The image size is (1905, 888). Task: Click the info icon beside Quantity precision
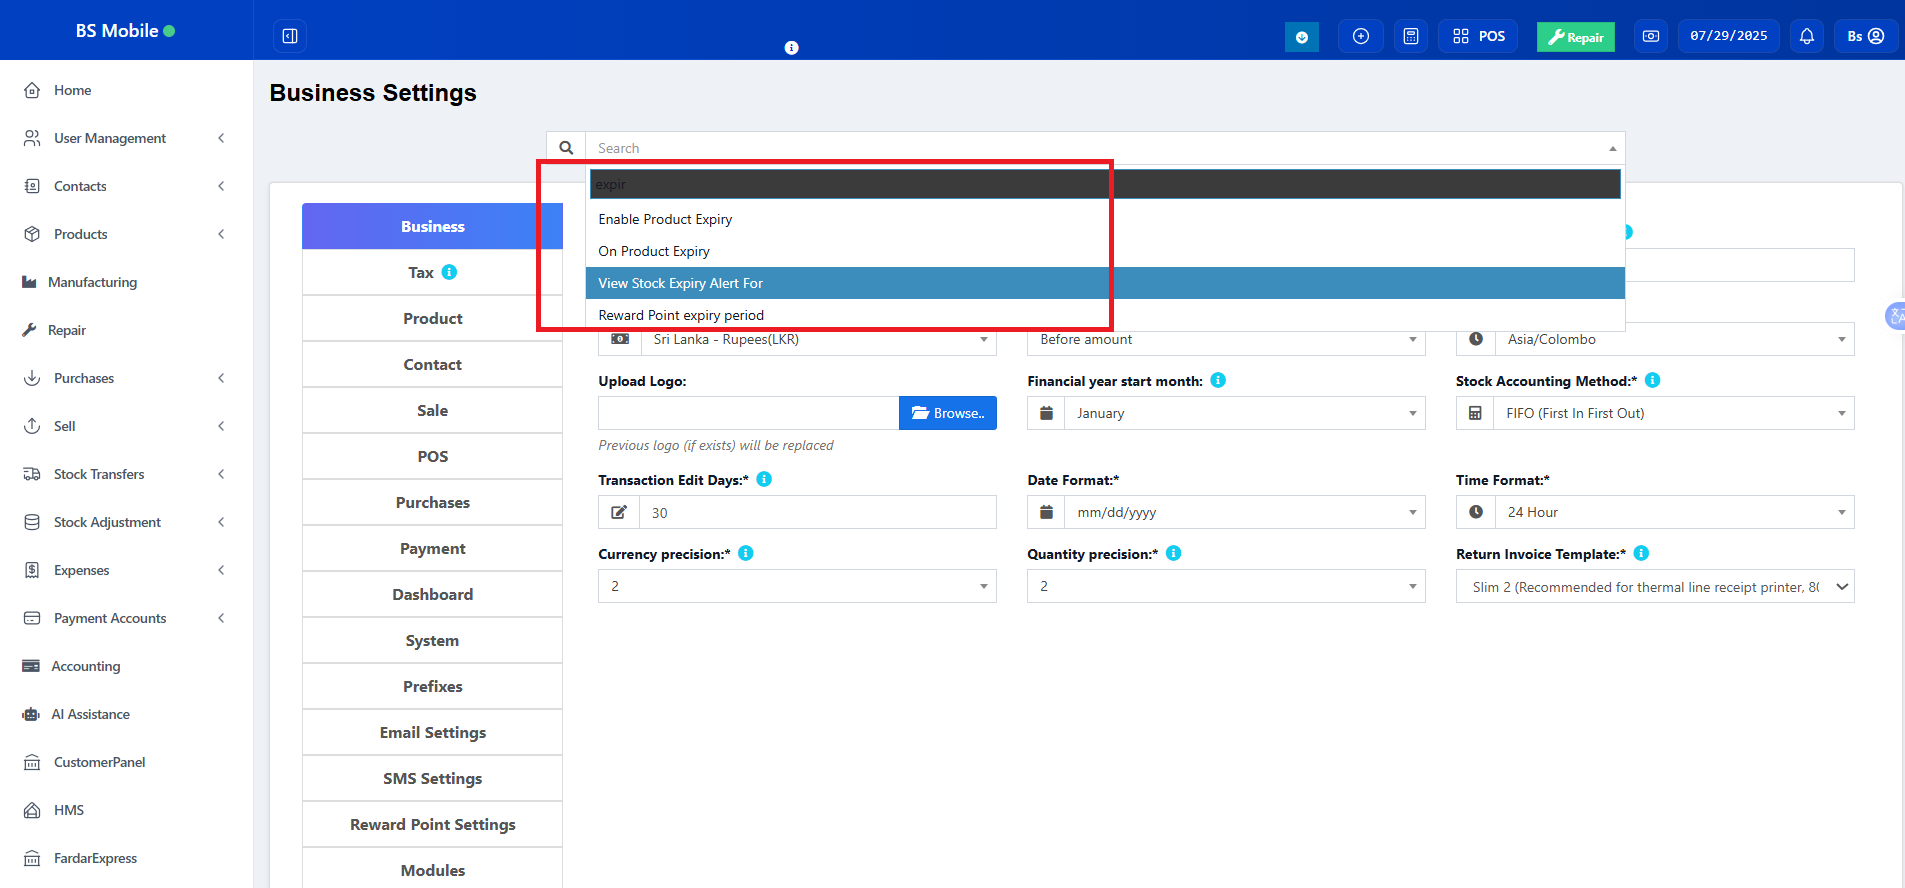[x=1174, y=553]
